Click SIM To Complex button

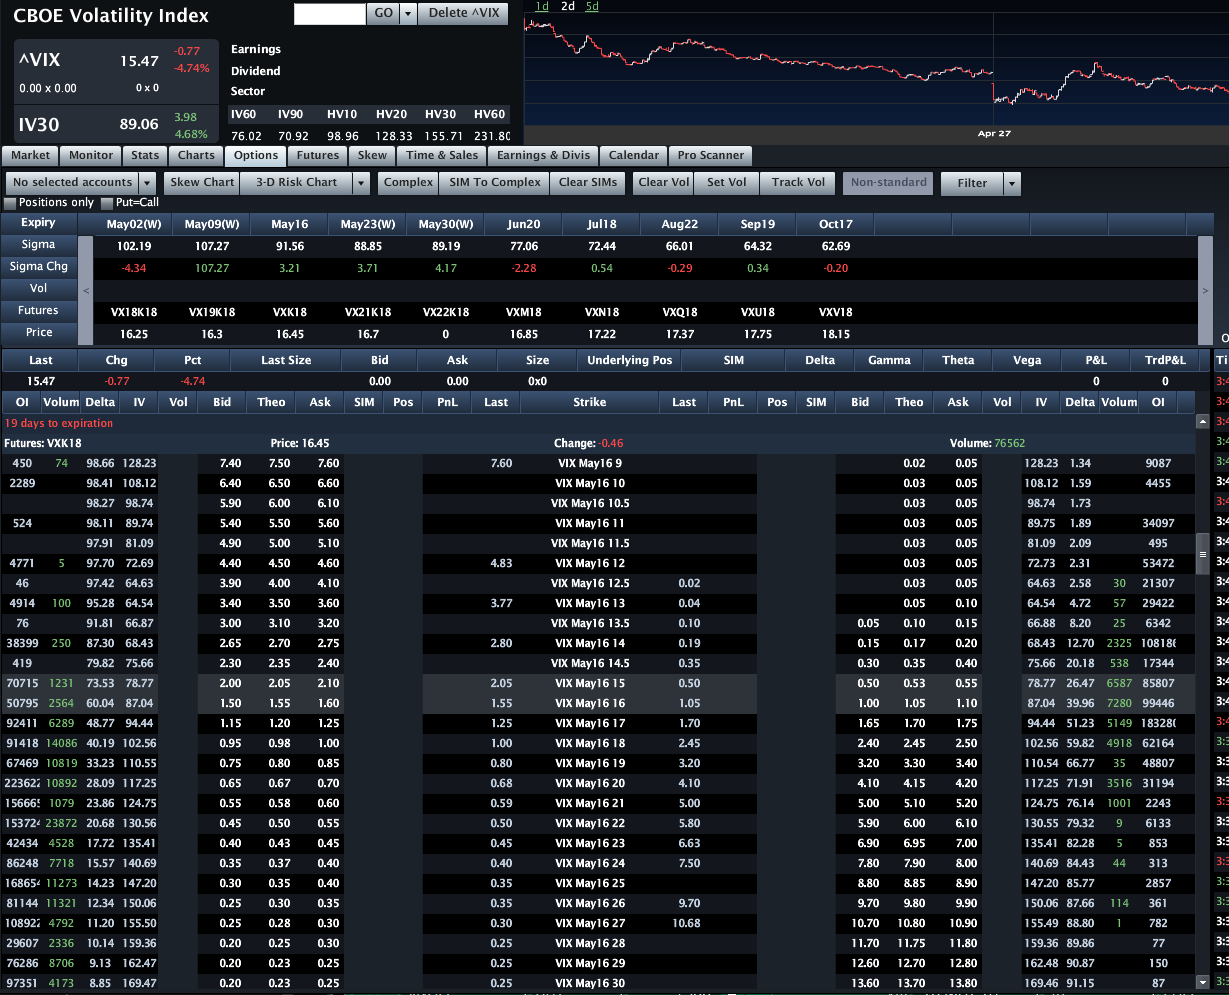(x=495, y=183)
